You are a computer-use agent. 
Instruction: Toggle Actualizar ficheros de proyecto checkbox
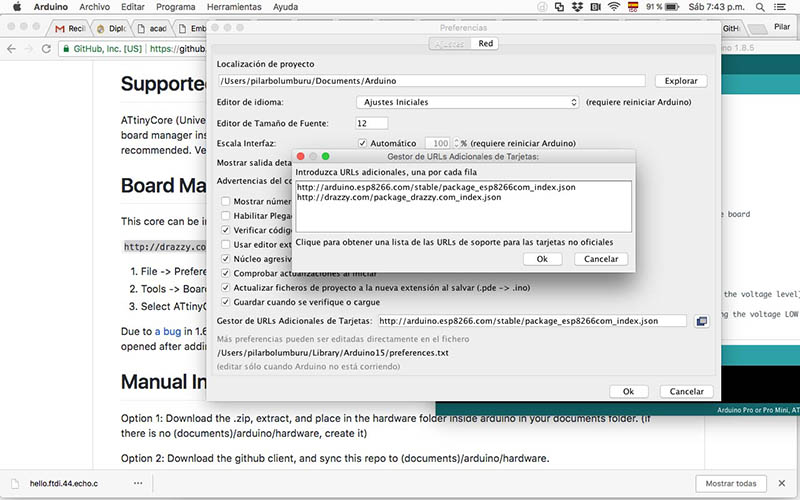(226, 287)
